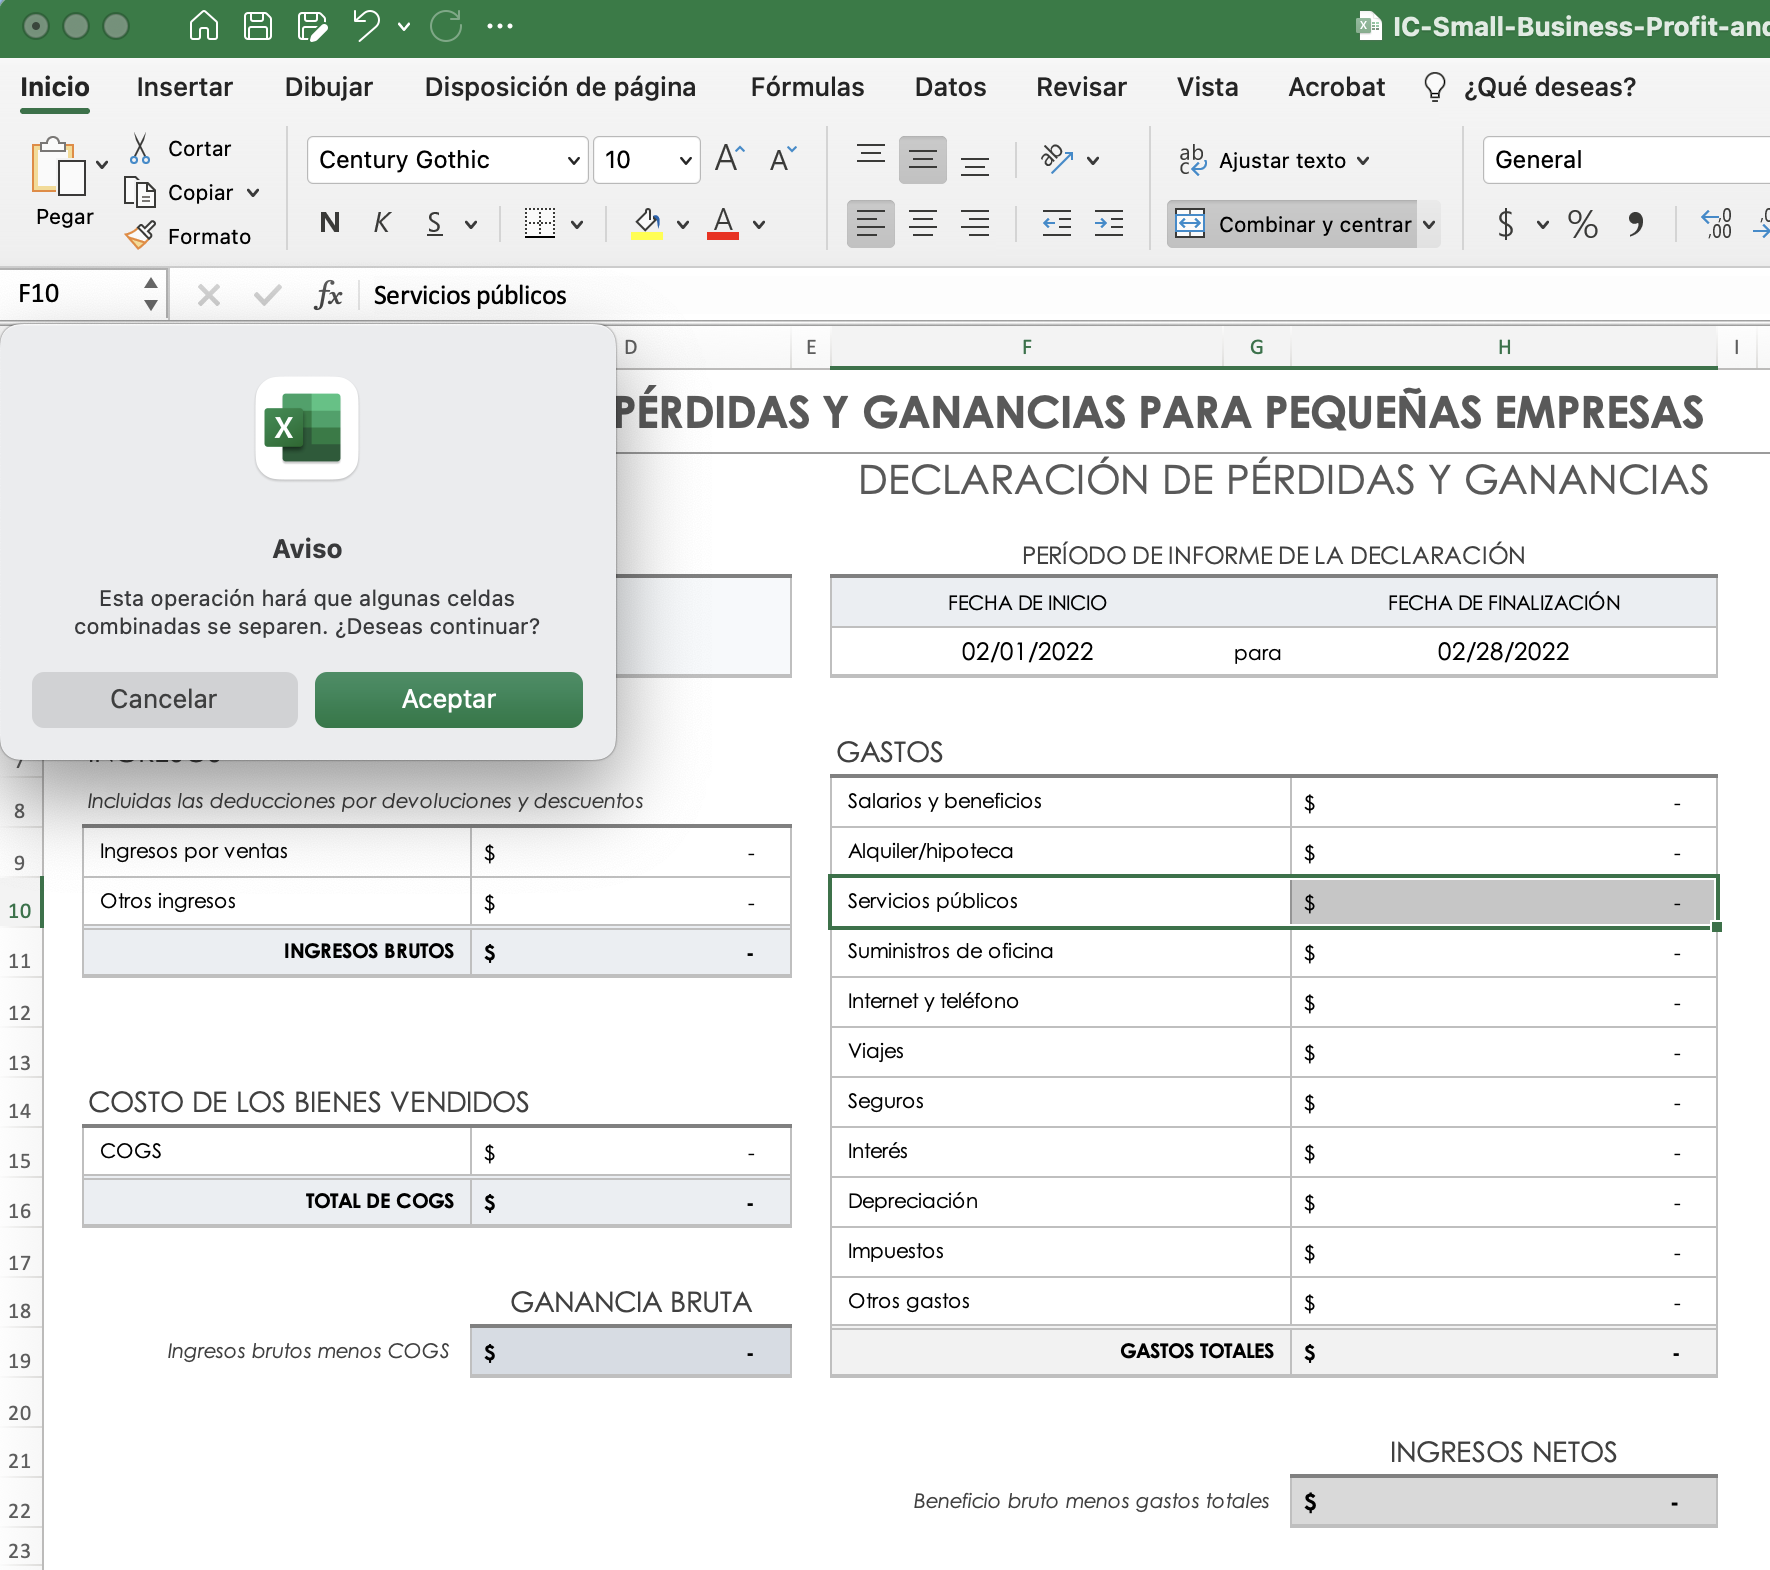Click the fx insert function icon
Viewport: 1770px width, 1570px height.
[x=328, y=295]
